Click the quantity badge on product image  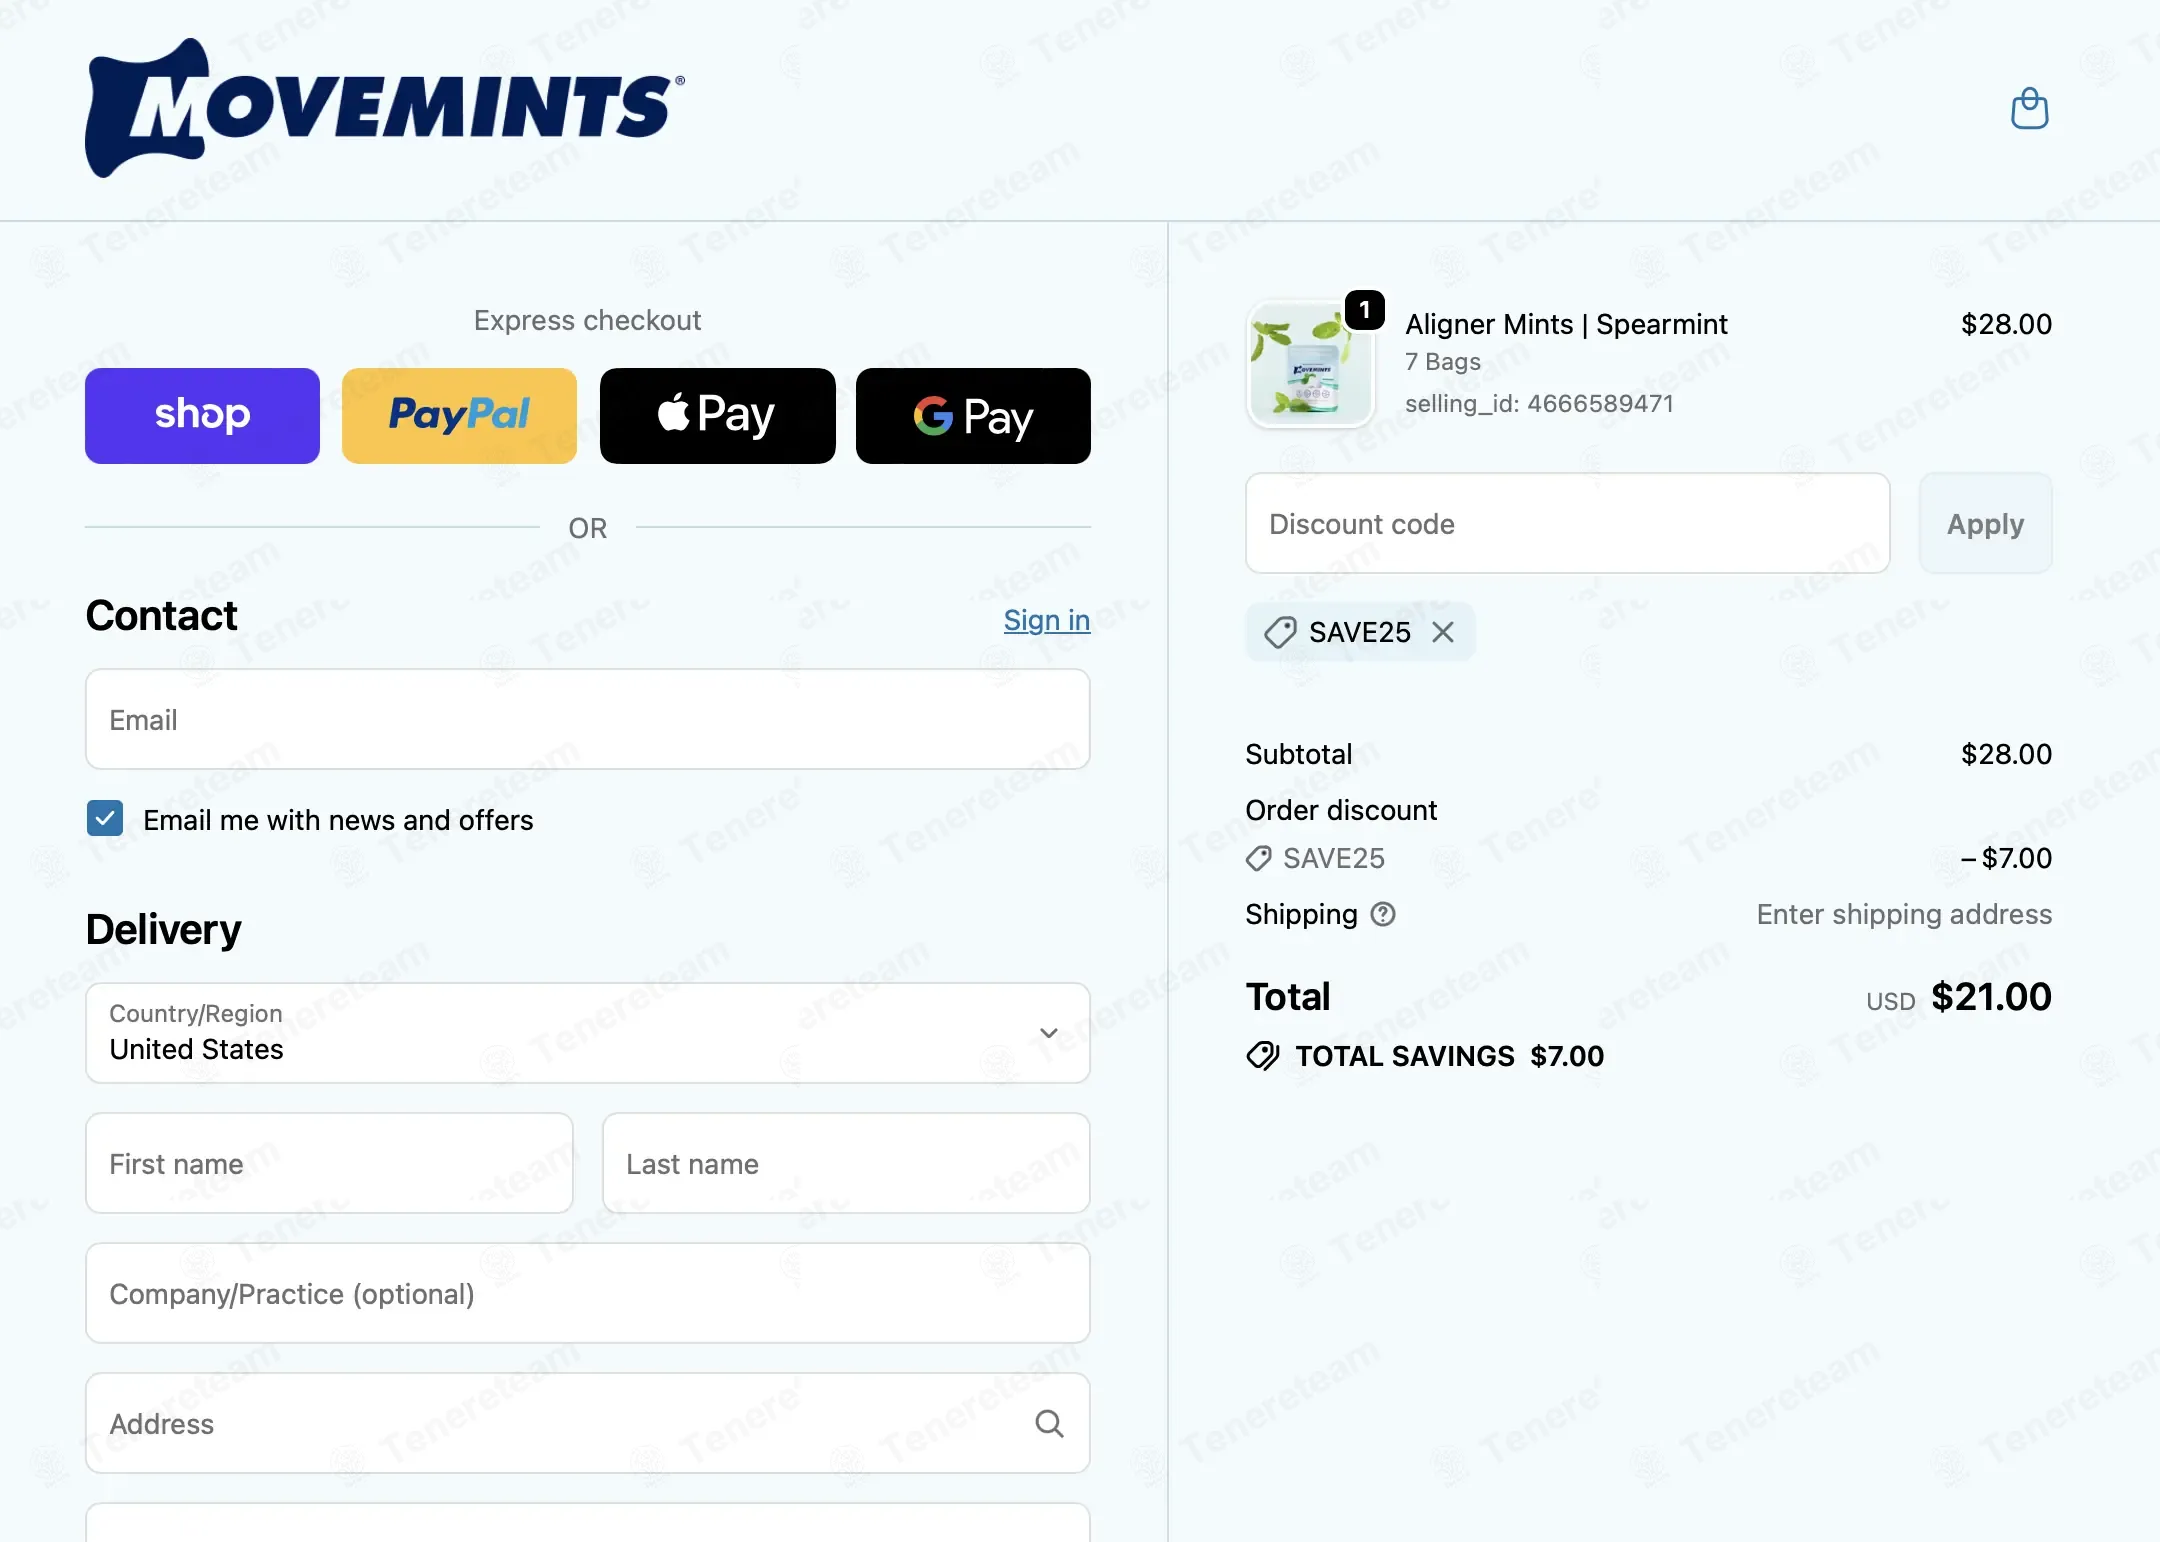point(1364,310)
